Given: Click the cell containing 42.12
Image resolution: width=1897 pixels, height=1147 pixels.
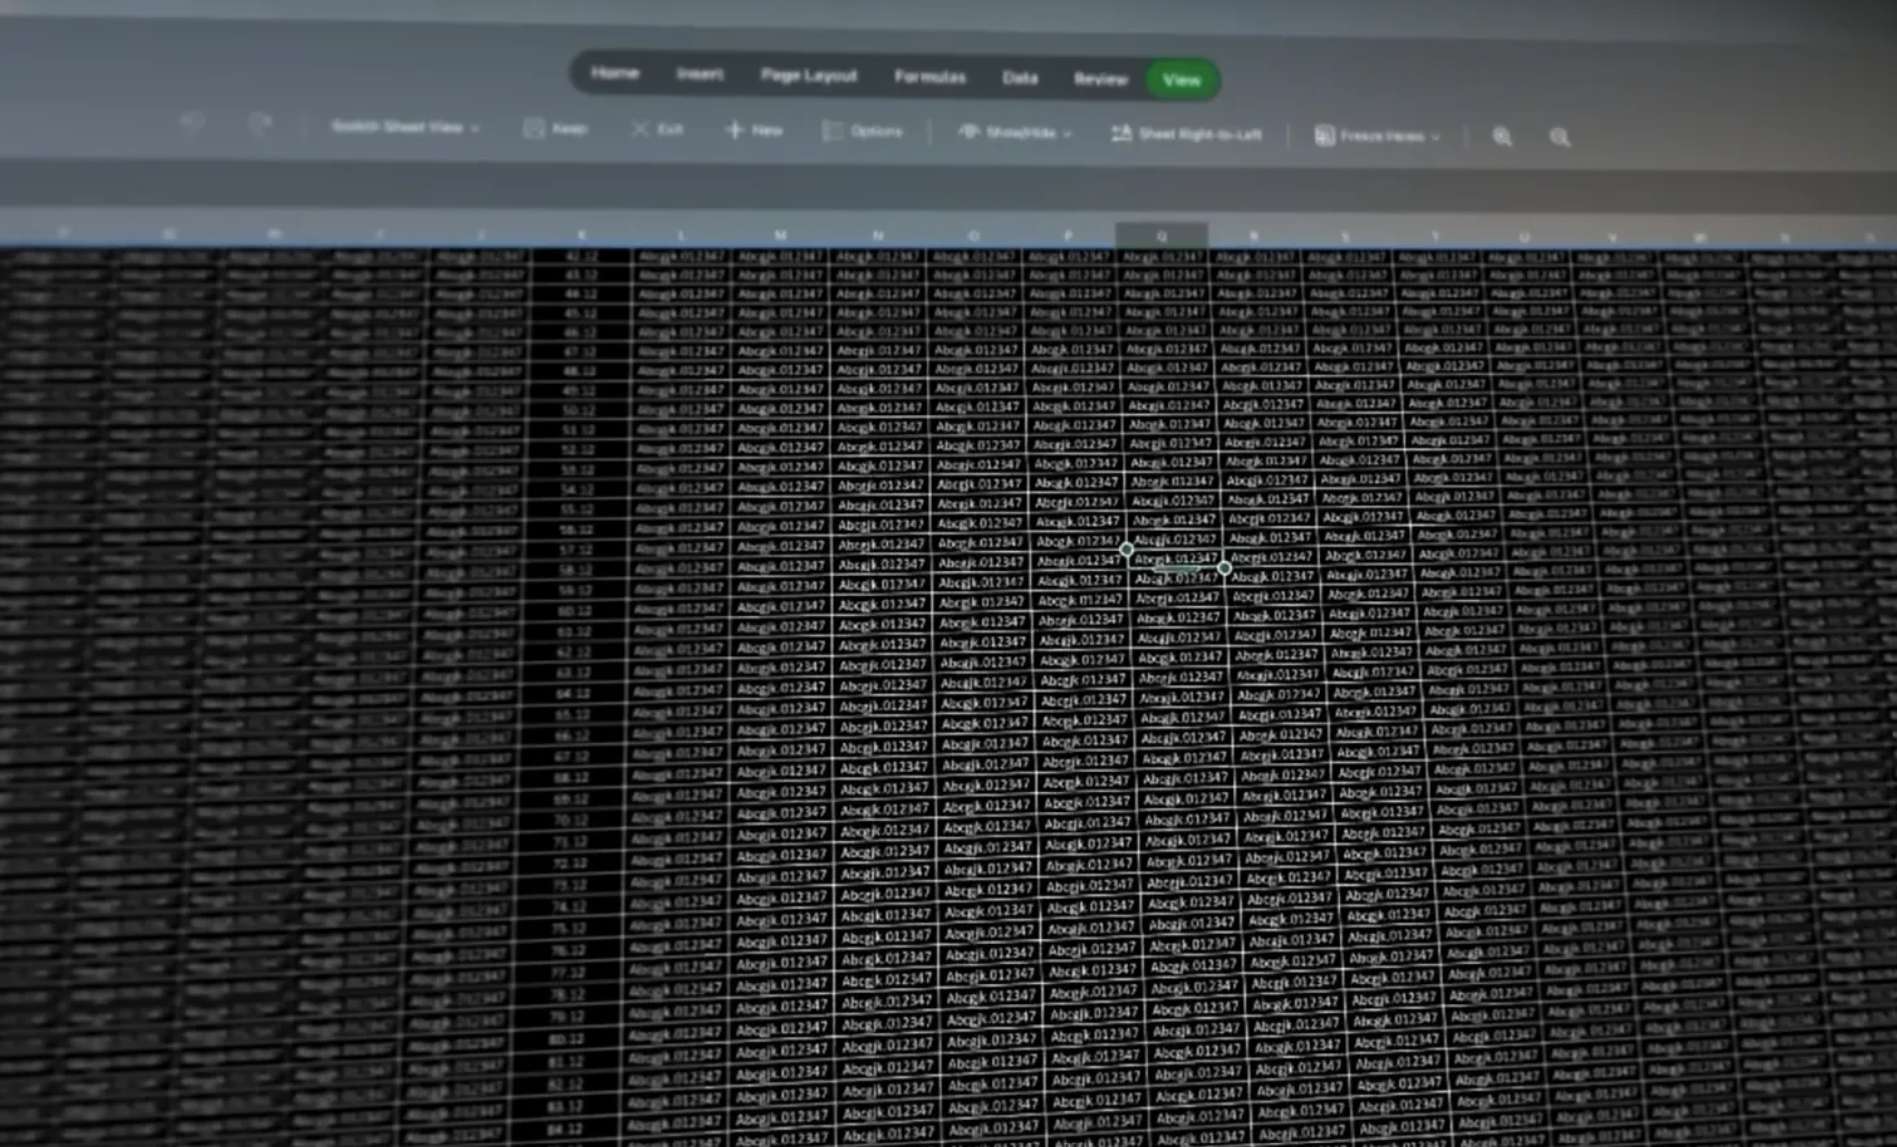Looking at the screenshot, I should pos(581,256).
